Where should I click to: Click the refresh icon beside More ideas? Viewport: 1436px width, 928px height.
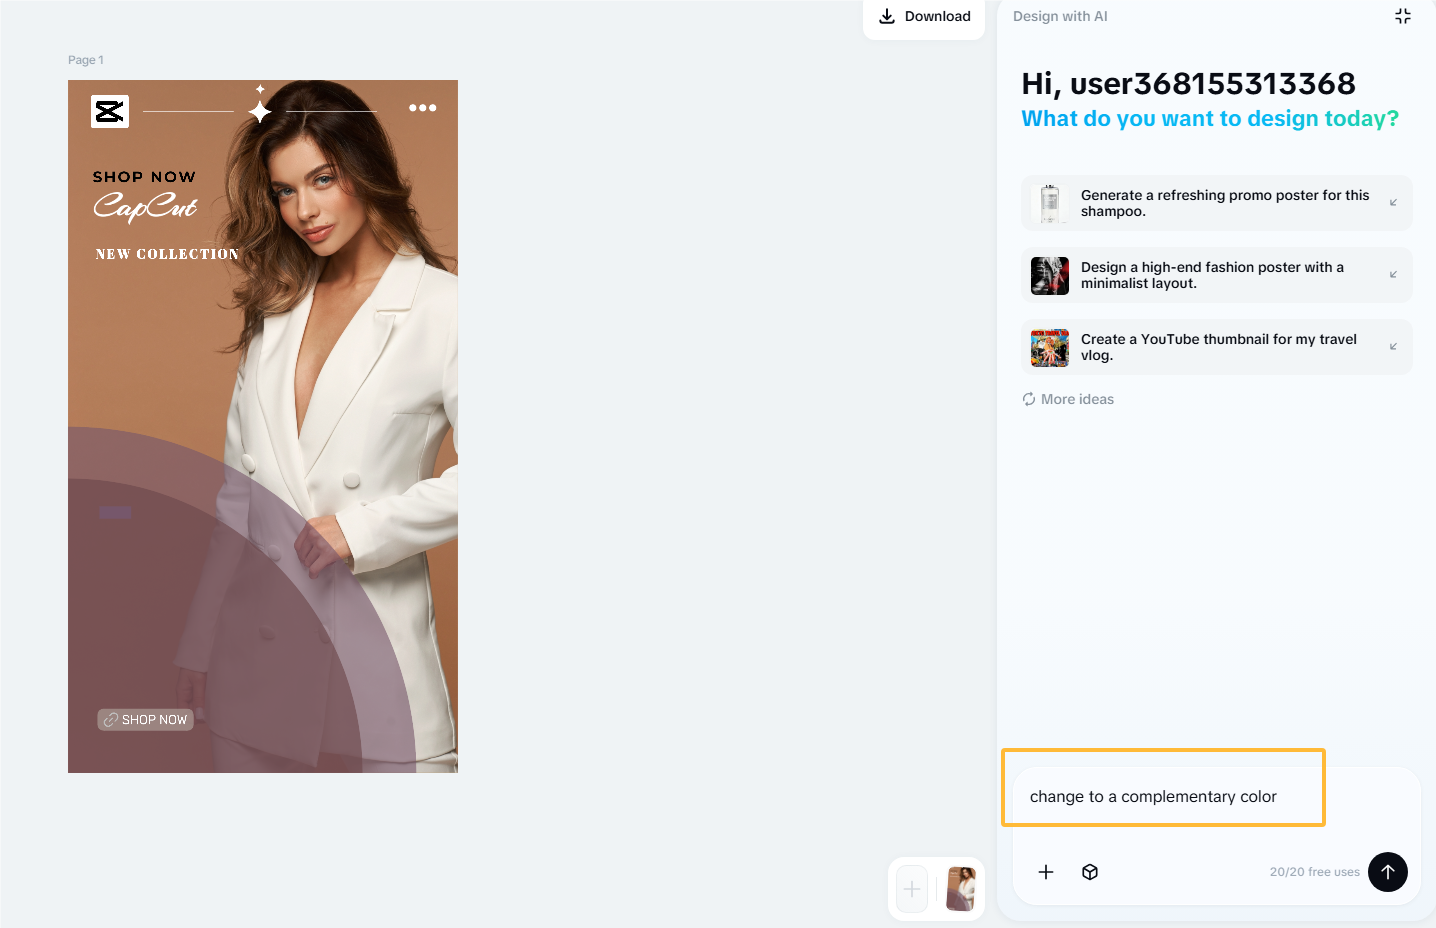point(1029,398)
